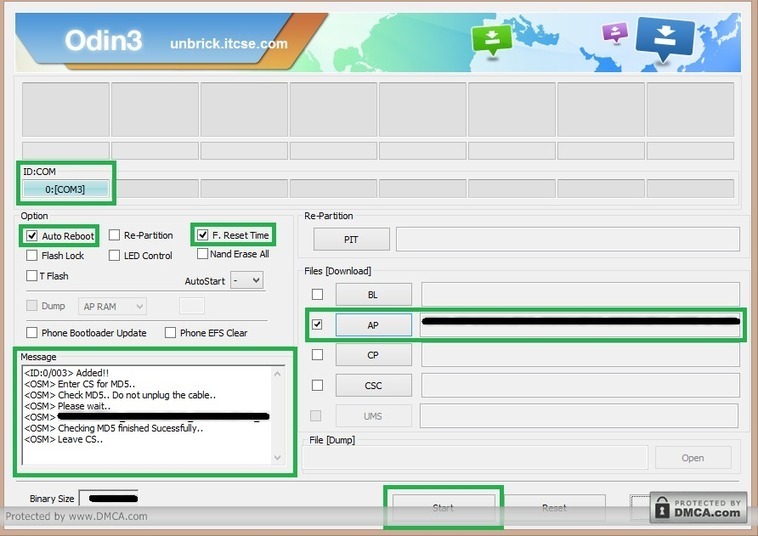
Task: Click the AP file button
Action: 374,325
